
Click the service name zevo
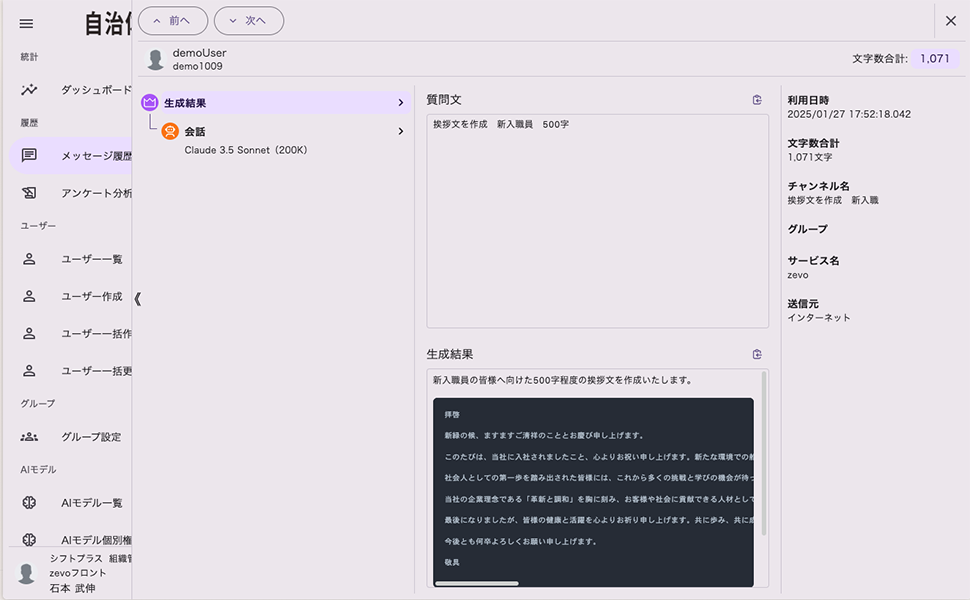pos(797,275)
